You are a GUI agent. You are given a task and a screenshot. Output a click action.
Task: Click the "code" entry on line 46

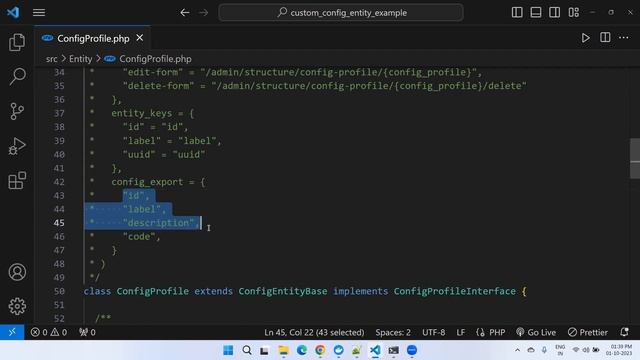[x=139, y=236]
